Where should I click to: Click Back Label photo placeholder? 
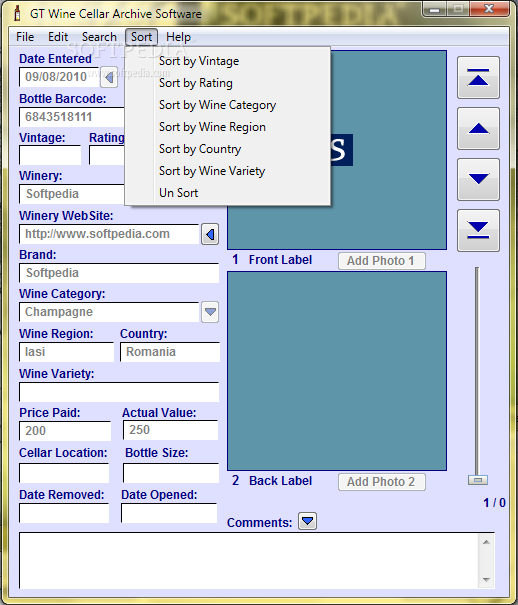pyautogui.click(x=337, y=371)
